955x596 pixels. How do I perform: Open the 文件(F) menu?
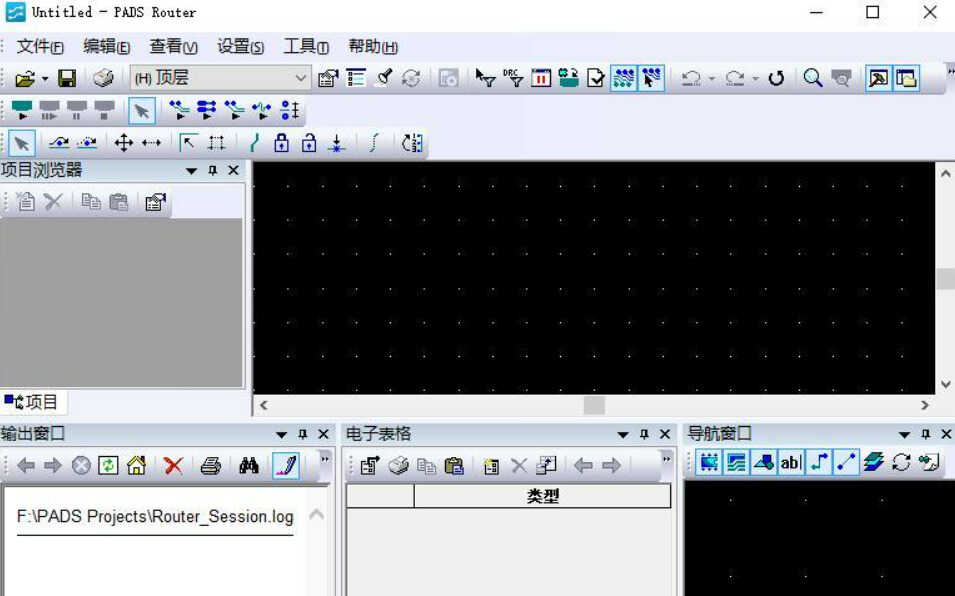coord(40,47)
